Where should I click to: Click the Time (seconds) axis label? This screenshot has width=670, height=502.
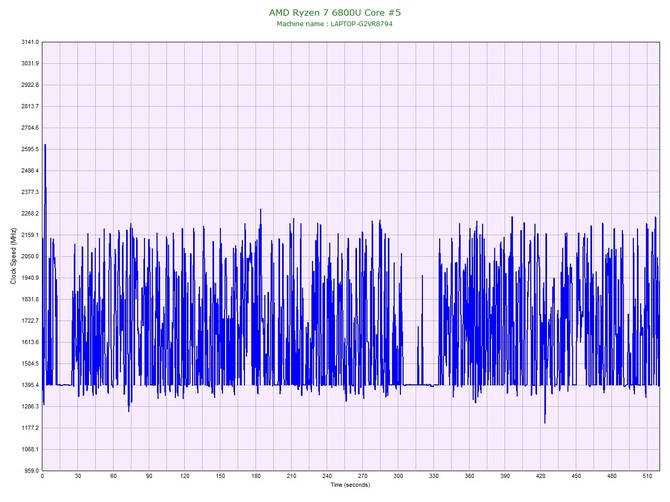350,485
